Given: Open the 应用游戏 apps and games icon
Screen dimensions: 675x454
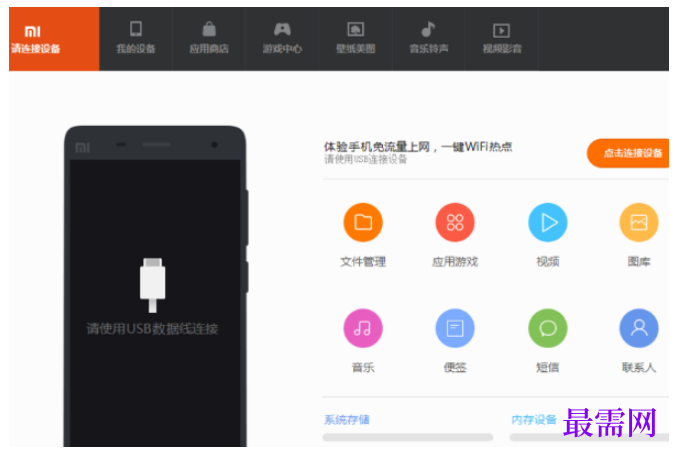Looking at the screenshot, I should pyautogui.click(x=455, y=222).
